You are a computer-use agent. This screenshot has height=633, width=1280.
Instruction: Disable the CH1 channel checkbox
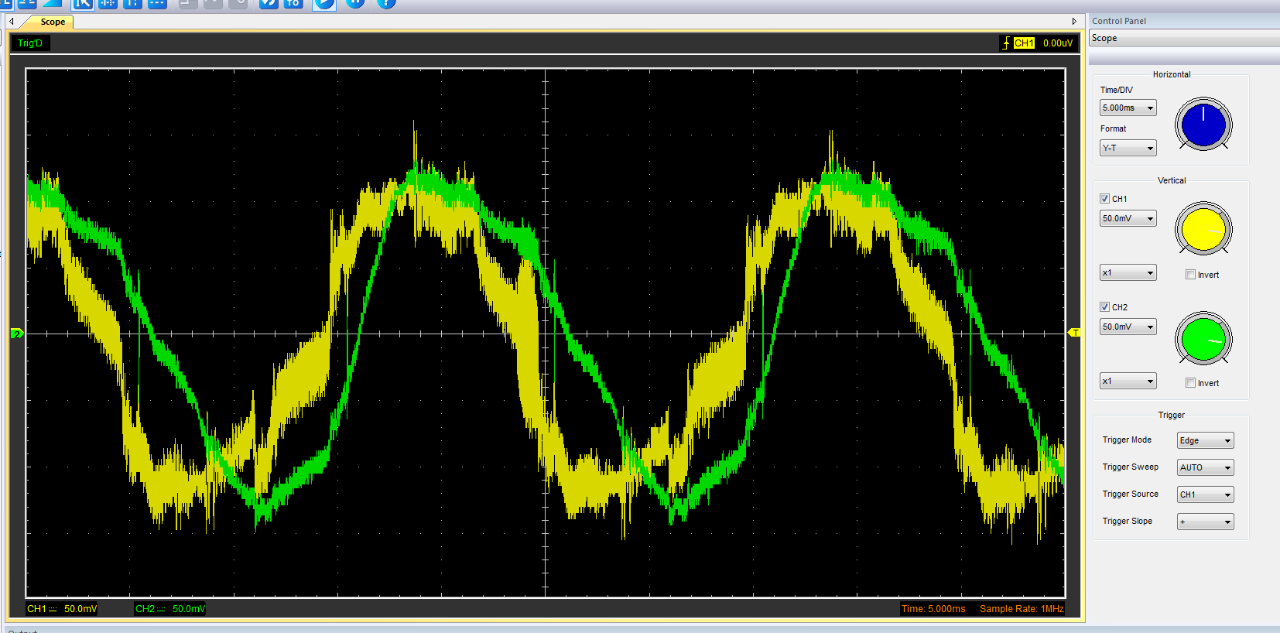click(x=1105, y=198)
